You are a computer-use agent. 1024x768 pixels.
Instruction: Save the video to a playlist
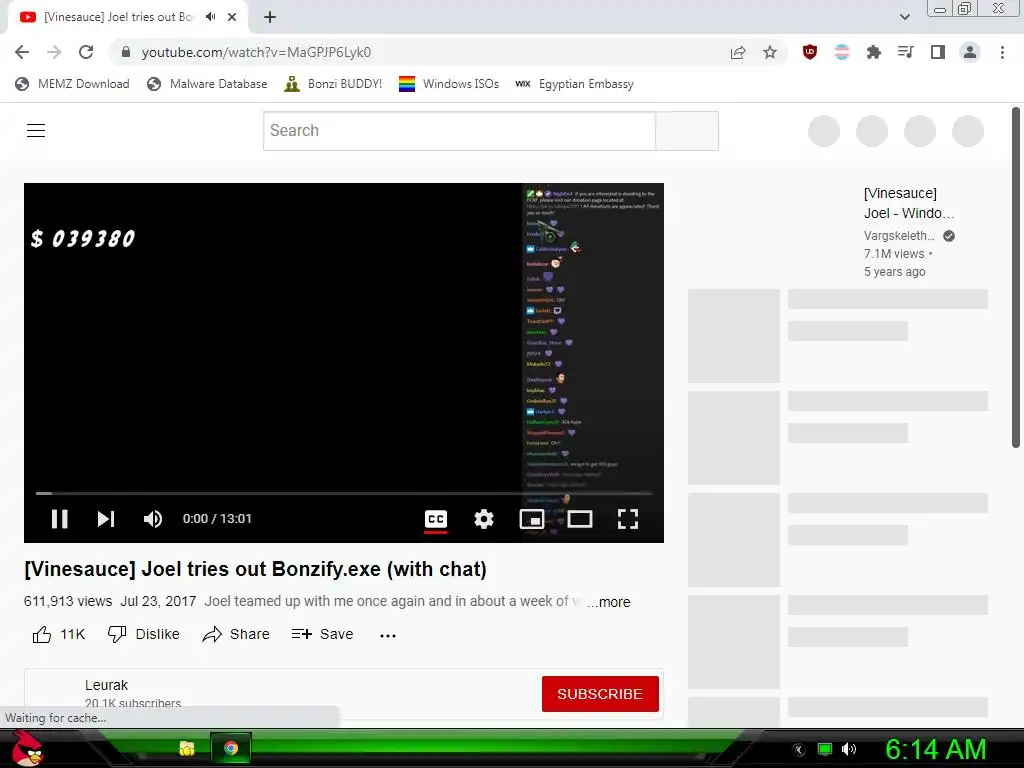coord(323,634)
